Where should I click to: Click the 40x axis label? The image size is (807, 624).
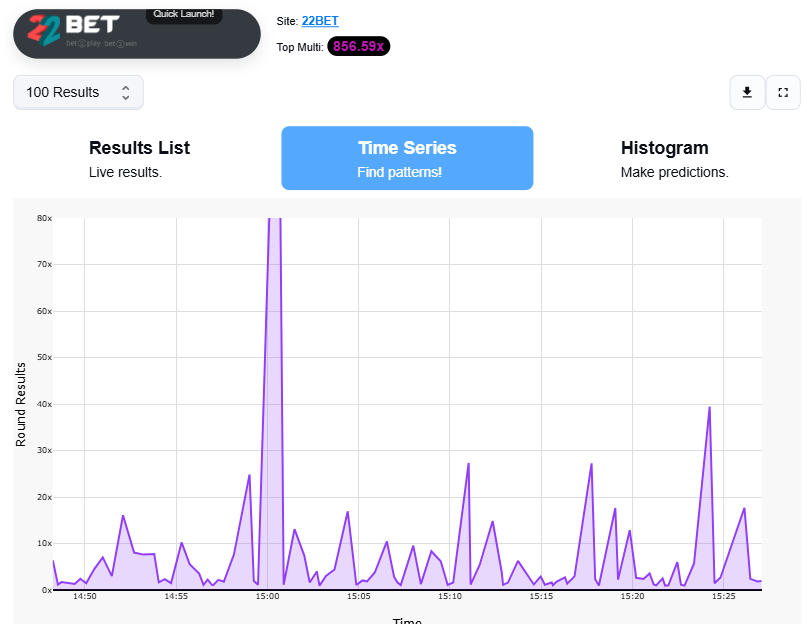pyautogui.click(x=44, y=404)
